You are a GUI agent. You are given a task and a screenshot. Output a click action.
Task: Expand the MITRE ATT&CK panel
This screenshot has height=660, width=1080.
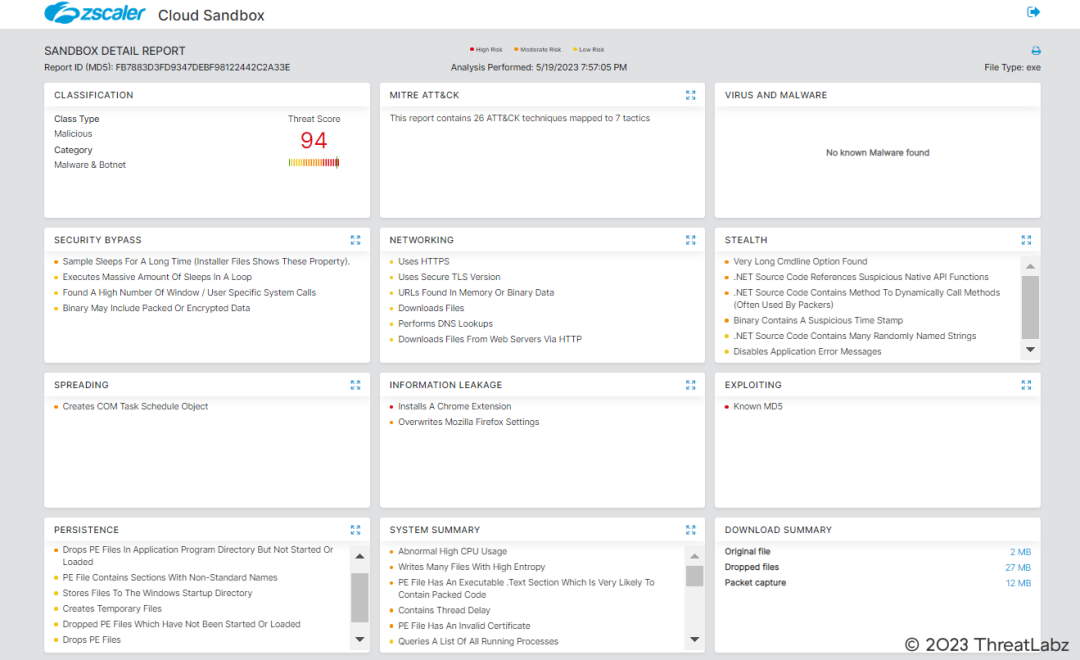pyautogui.click(x=690, y=95)
